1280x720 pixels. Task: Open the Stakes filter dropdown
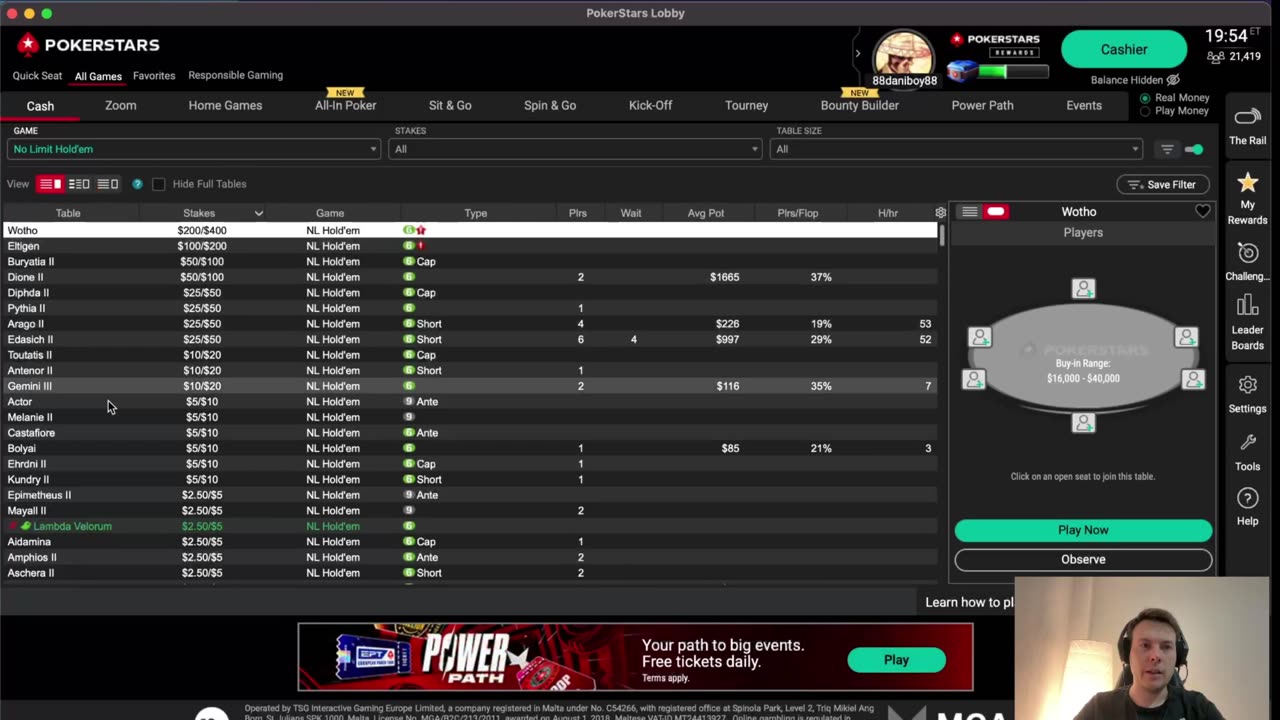(x=575, y=149)
